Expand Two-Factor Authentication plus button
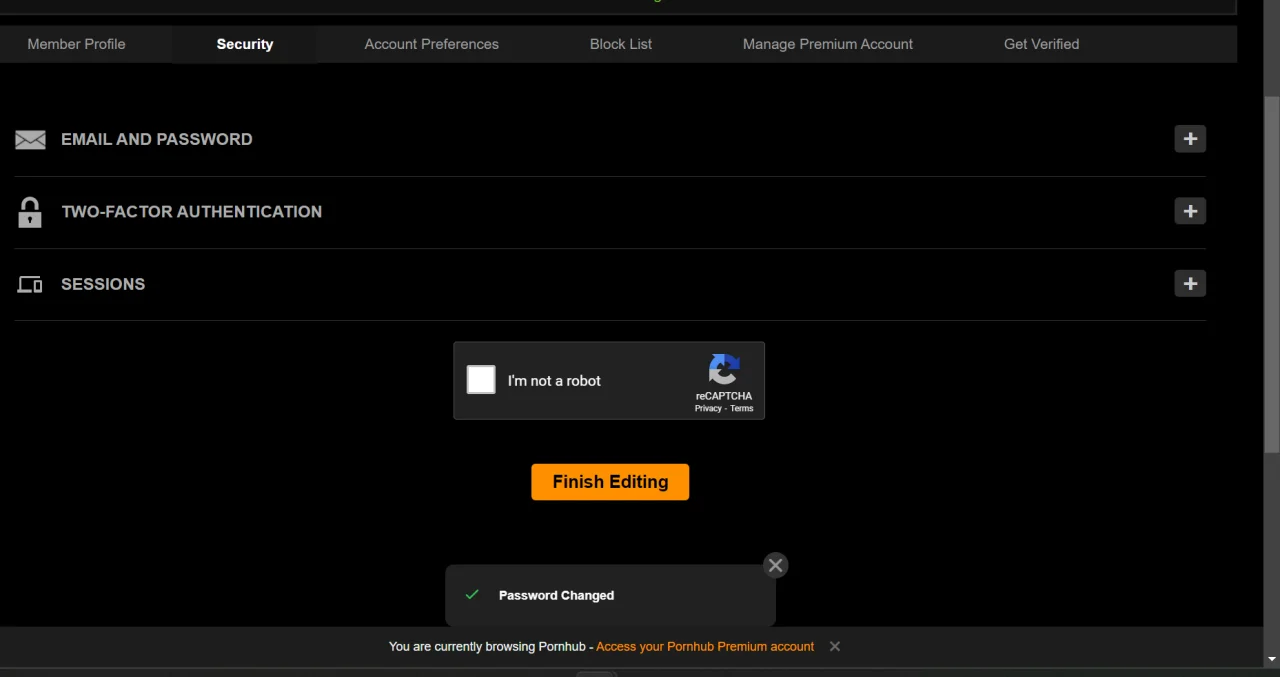 click(x=1190, y=211)
